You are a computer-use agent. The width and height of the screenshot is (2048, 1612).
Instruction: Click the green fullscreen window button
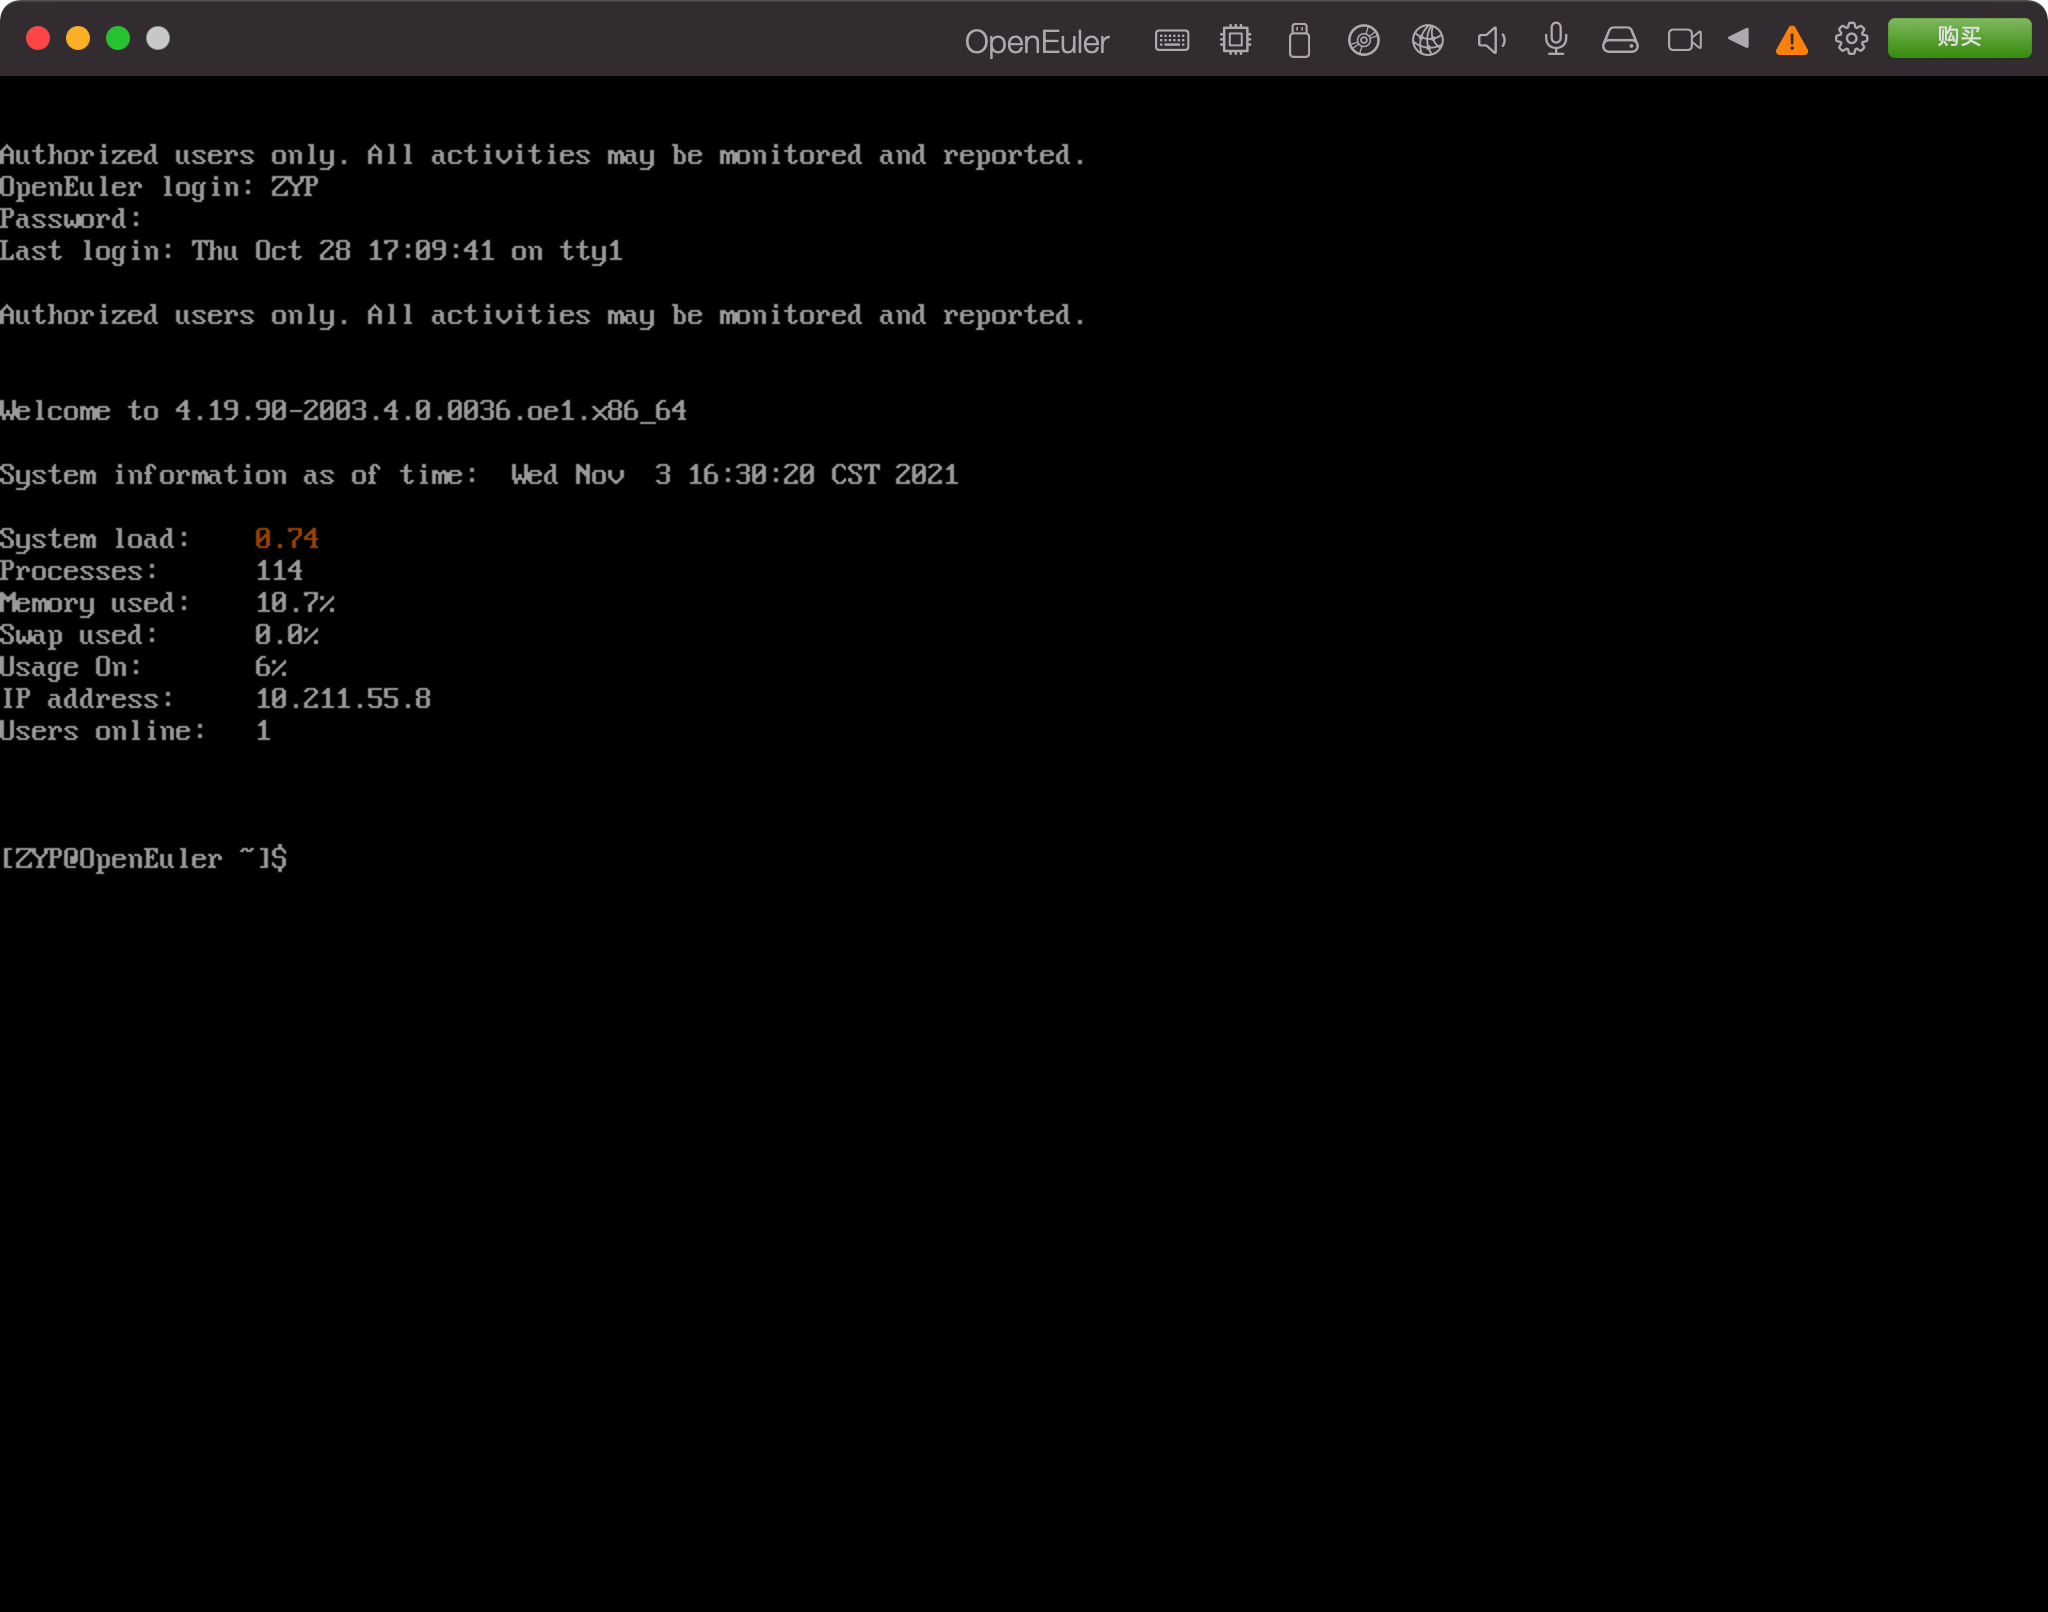point(118,38)
